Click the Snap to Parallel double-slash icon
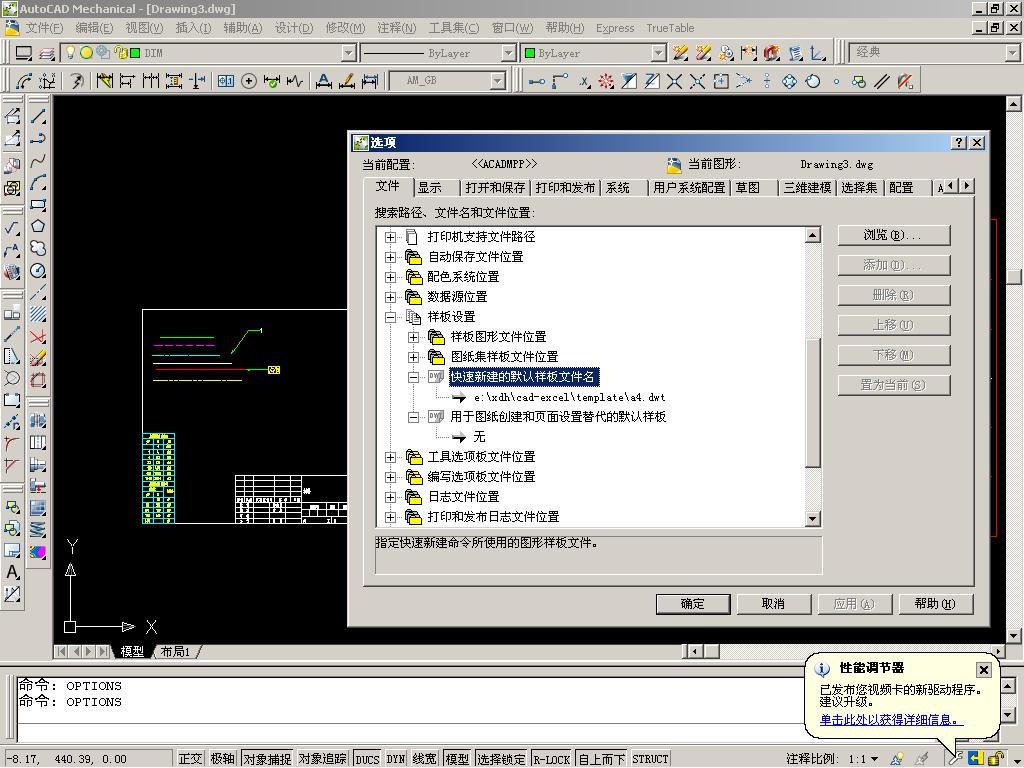Image resolution: width=1024 pixels, height=768 pixels. click(x=882, y=81)
